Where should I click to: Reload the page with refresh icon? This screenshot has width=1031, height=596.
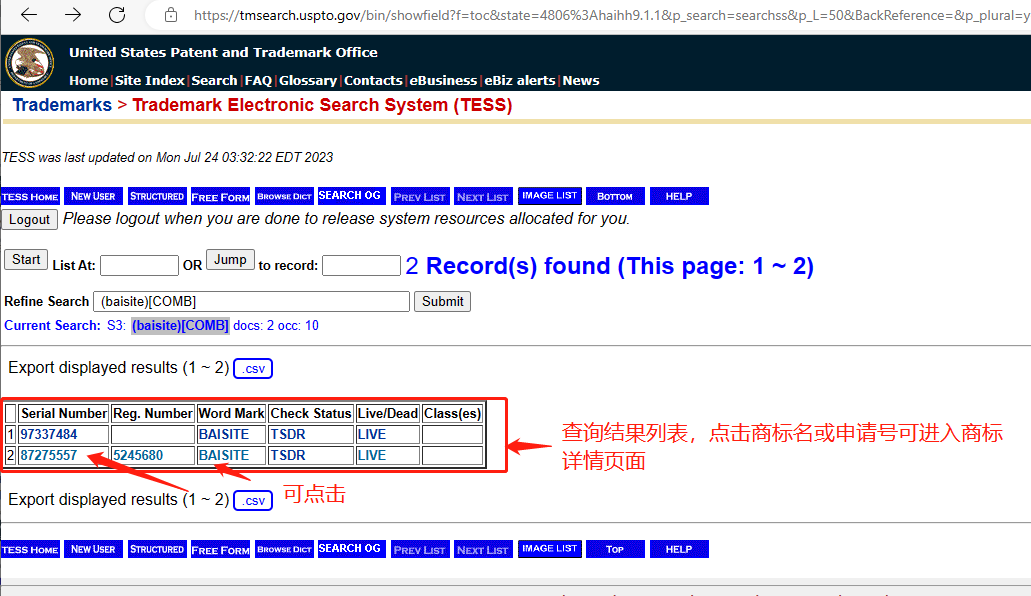click(x=117, y=15)
